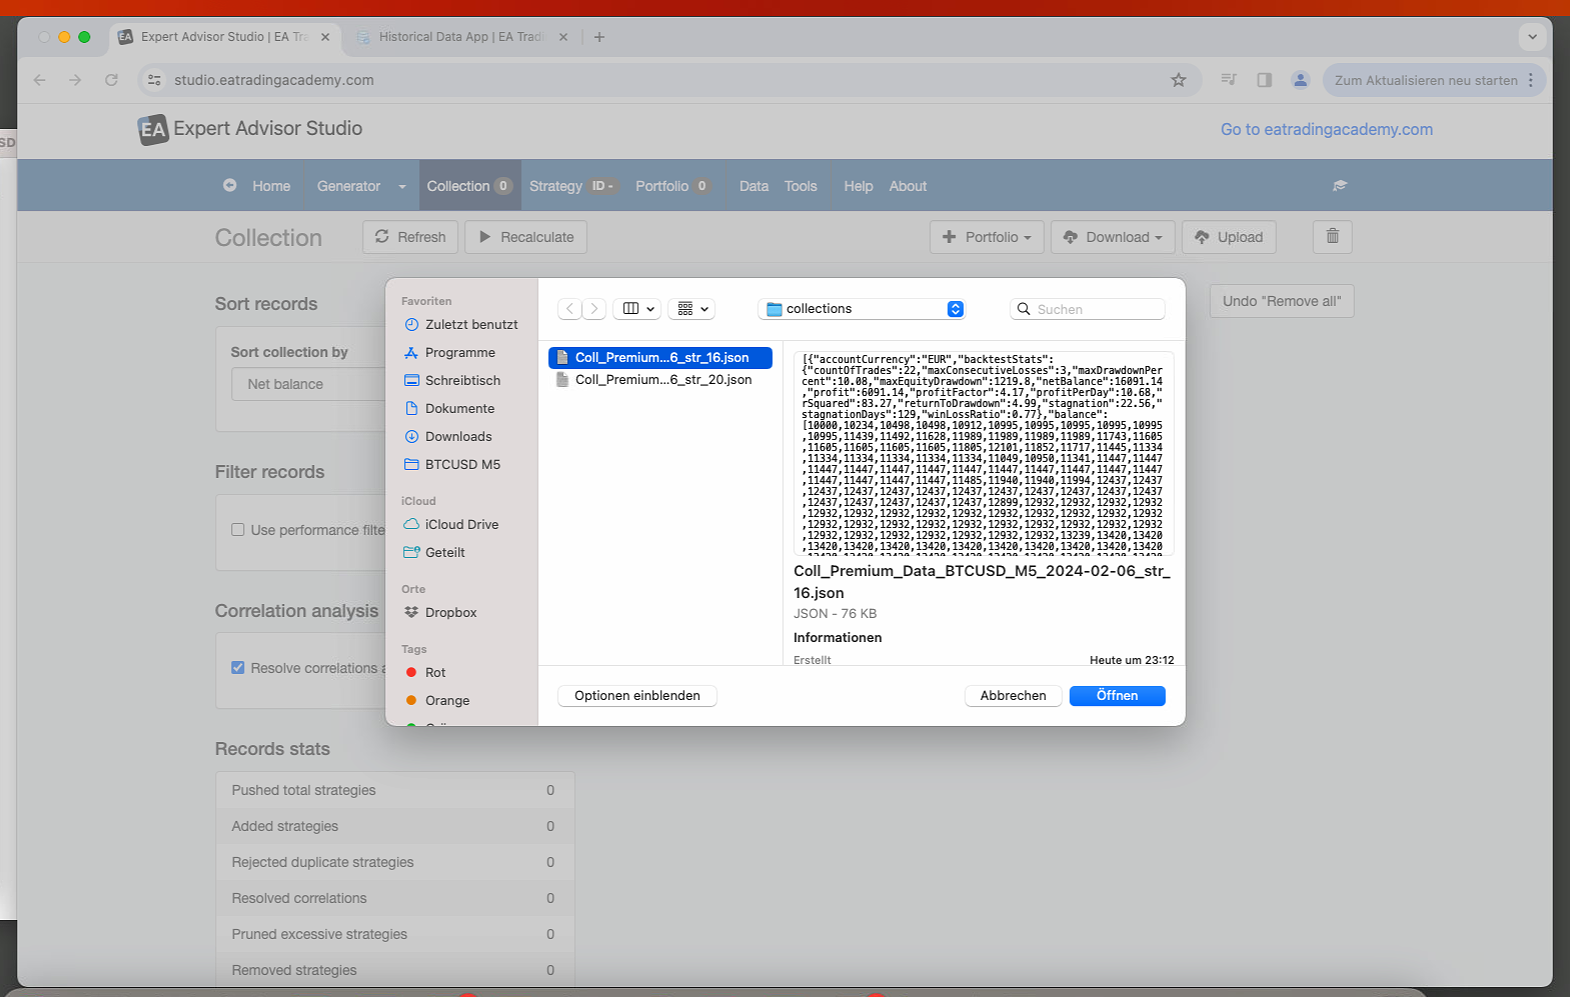Viewport: 1570px width, 997px height.
Task: Open the media control icon in toolbar
Action: coord(1229,80)
